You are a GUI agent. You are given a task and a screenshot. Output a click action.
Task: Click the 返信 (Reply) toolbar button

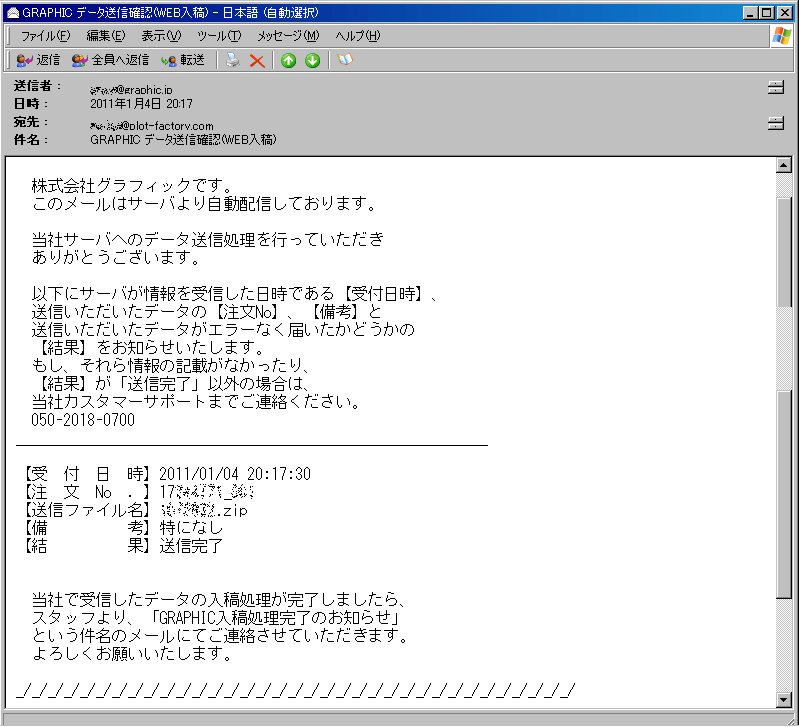coord(38,60)
